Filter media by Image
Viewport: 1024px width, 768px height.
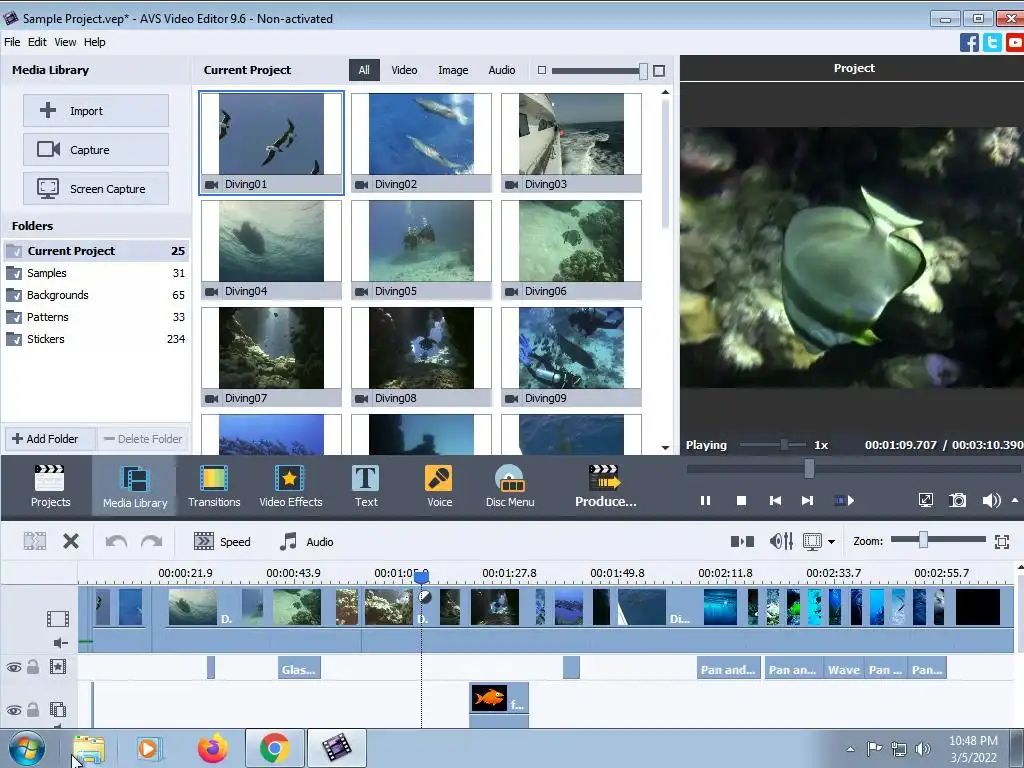click(x=453, y=70)
